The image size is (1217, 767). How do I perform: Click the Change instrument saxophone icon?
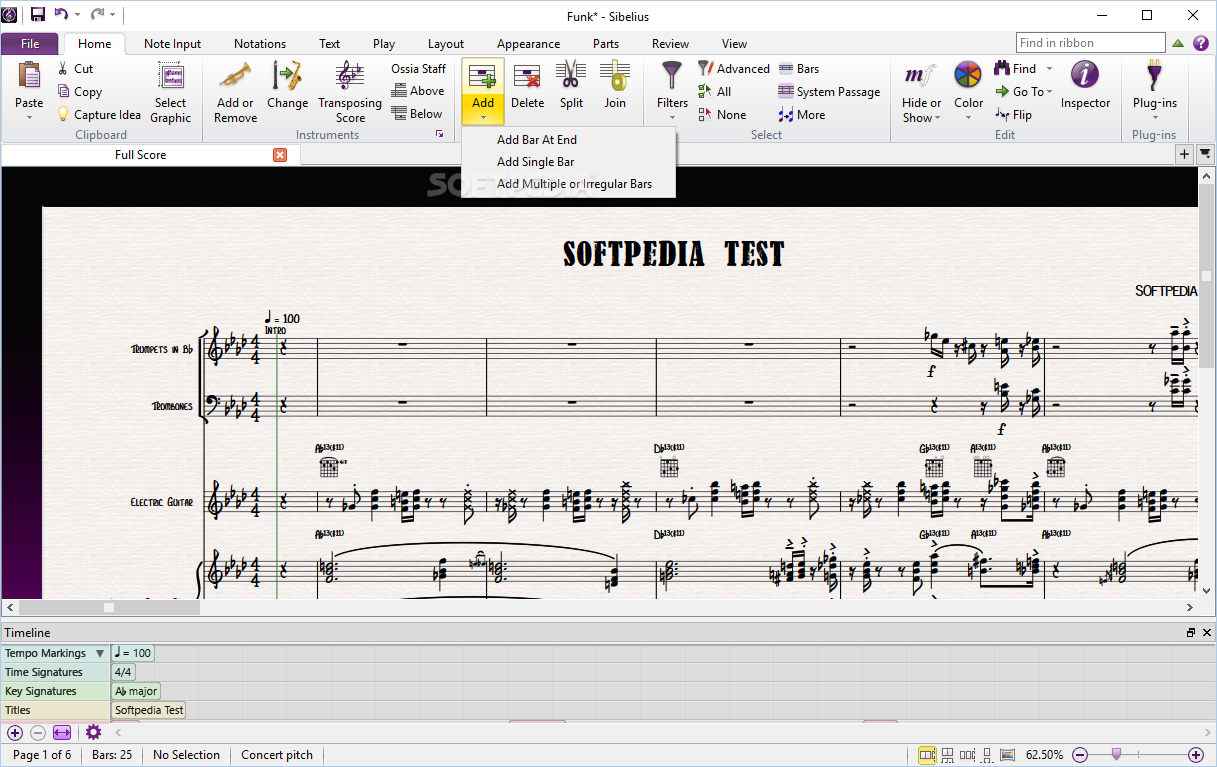click(287, 78)
